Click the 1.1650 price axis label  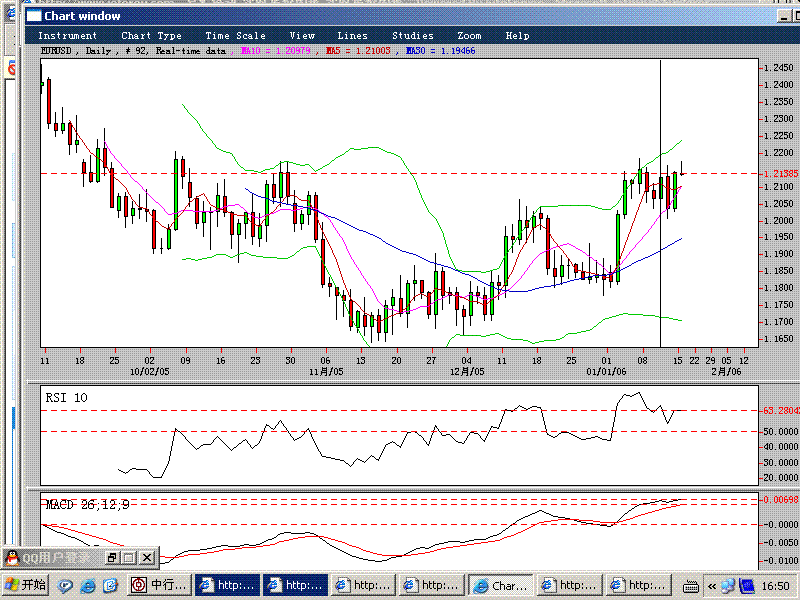(x=779, y=339)
